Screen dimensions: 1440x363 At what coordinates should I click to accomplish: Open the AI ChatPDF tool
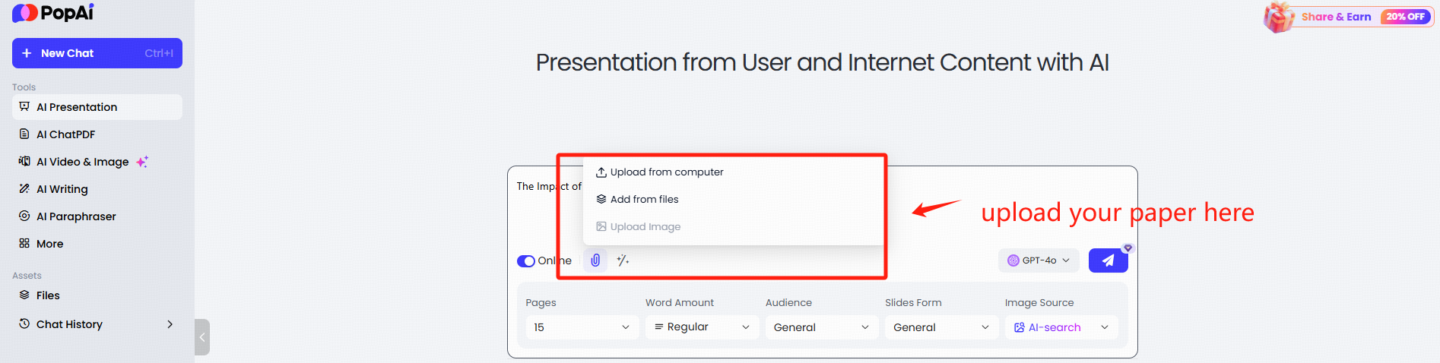[x=97, y=134]
